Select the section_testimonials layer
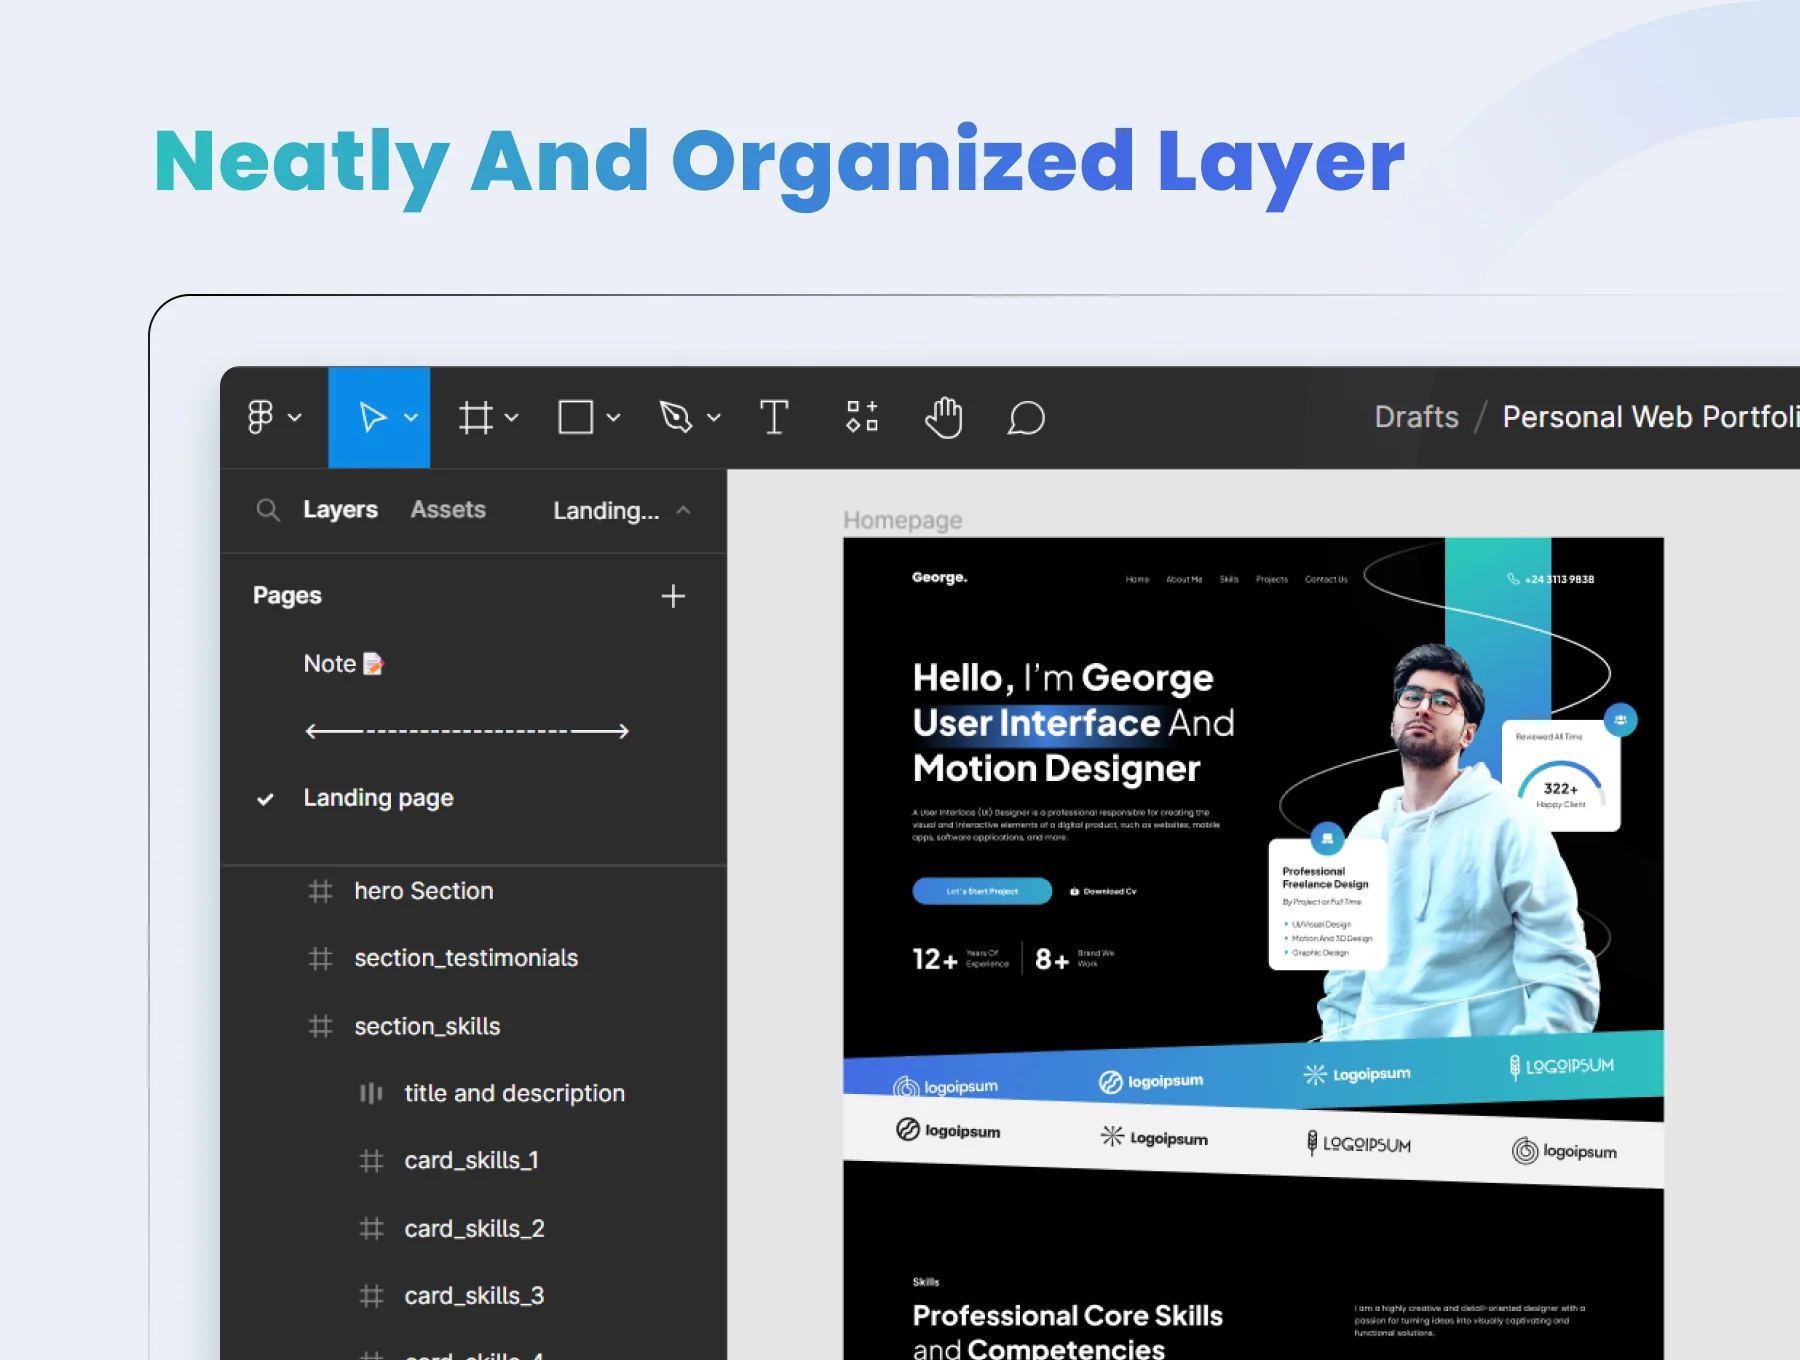 [466, 958]
